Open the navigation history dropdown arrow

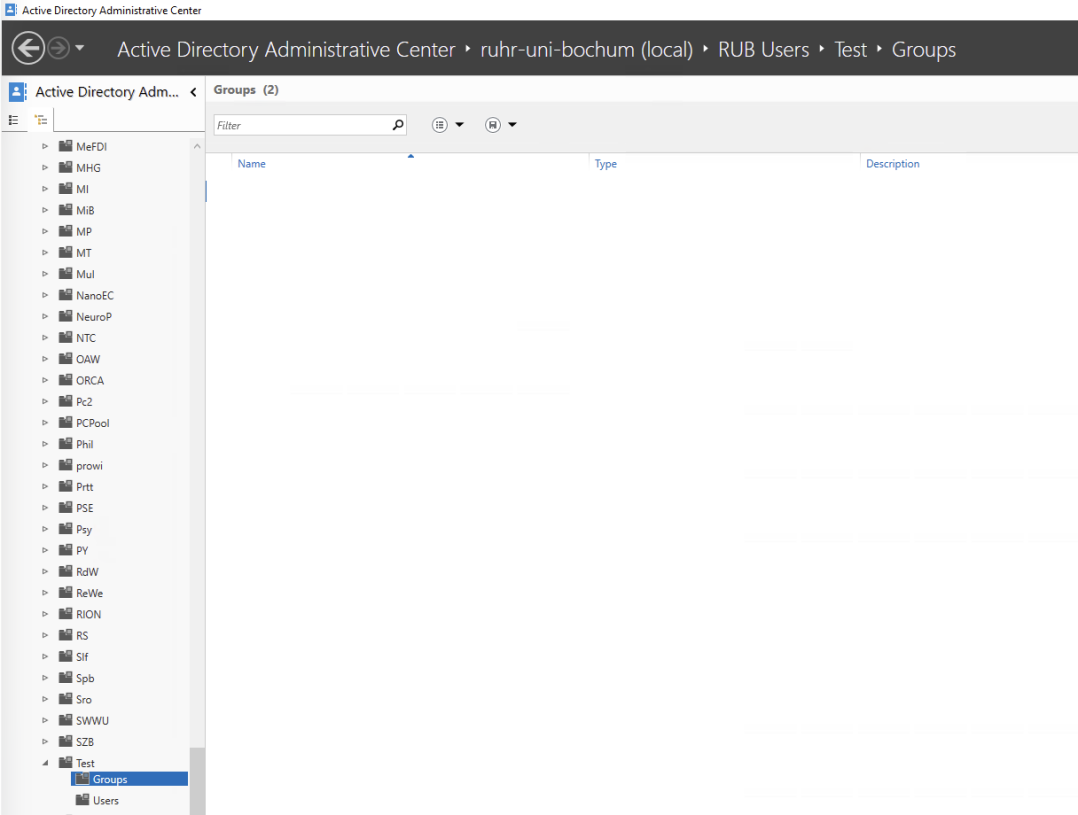[80, 47]
